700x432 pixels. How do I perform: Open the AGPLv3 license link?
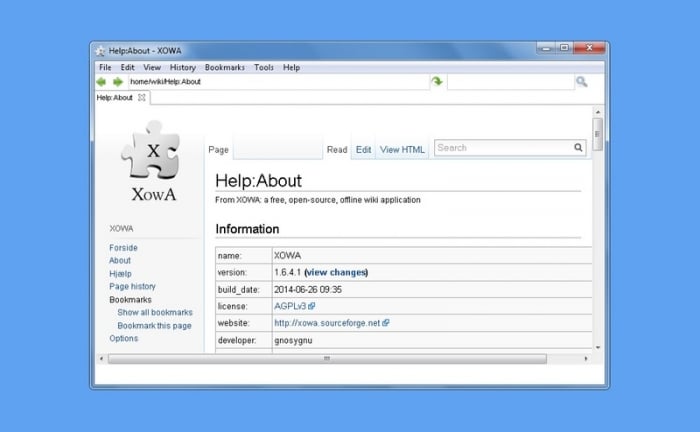pyautogui.click(x=290, y=306)
